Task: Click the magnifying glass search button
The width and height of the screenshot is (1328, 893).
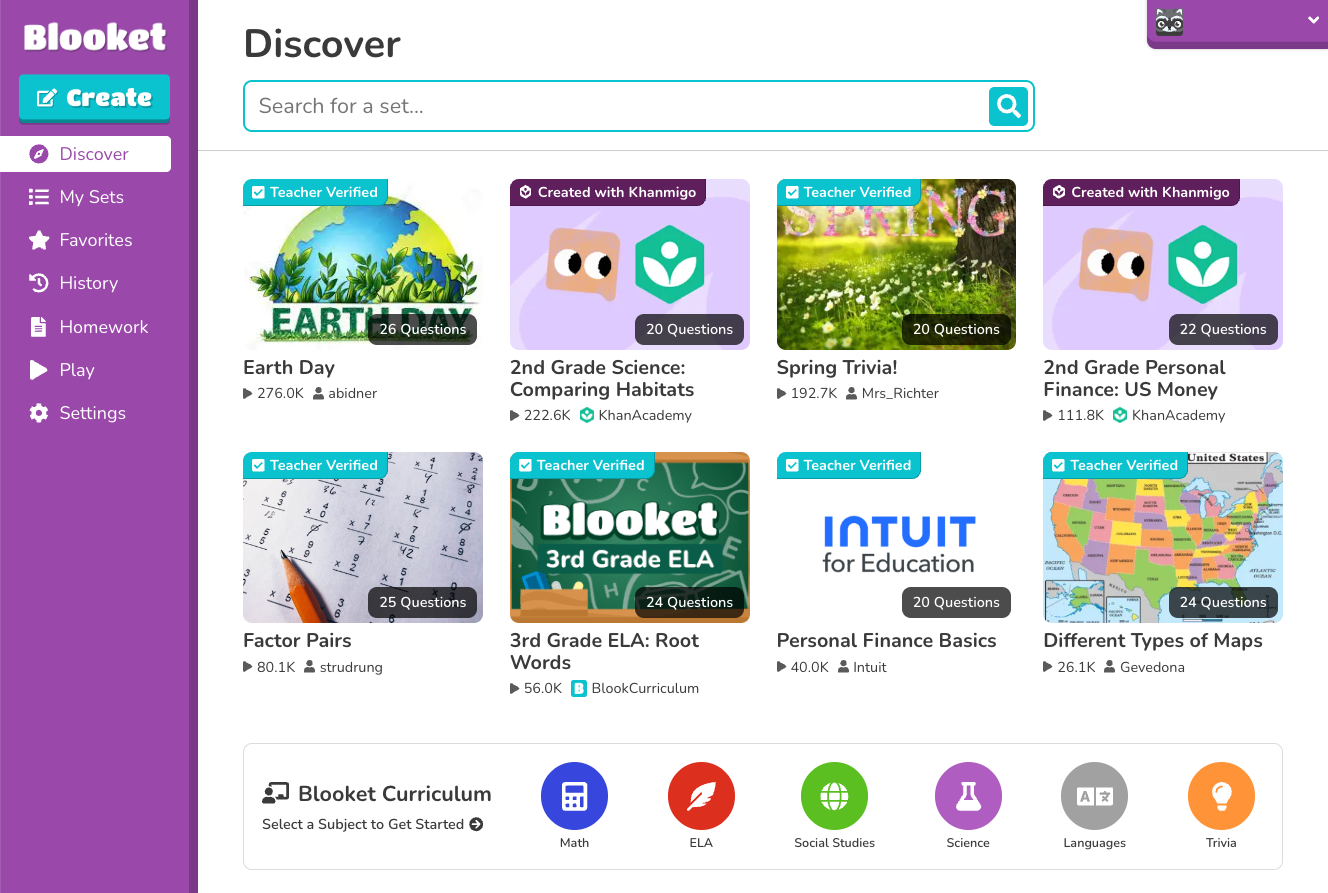Action: tap(1008, 106)
